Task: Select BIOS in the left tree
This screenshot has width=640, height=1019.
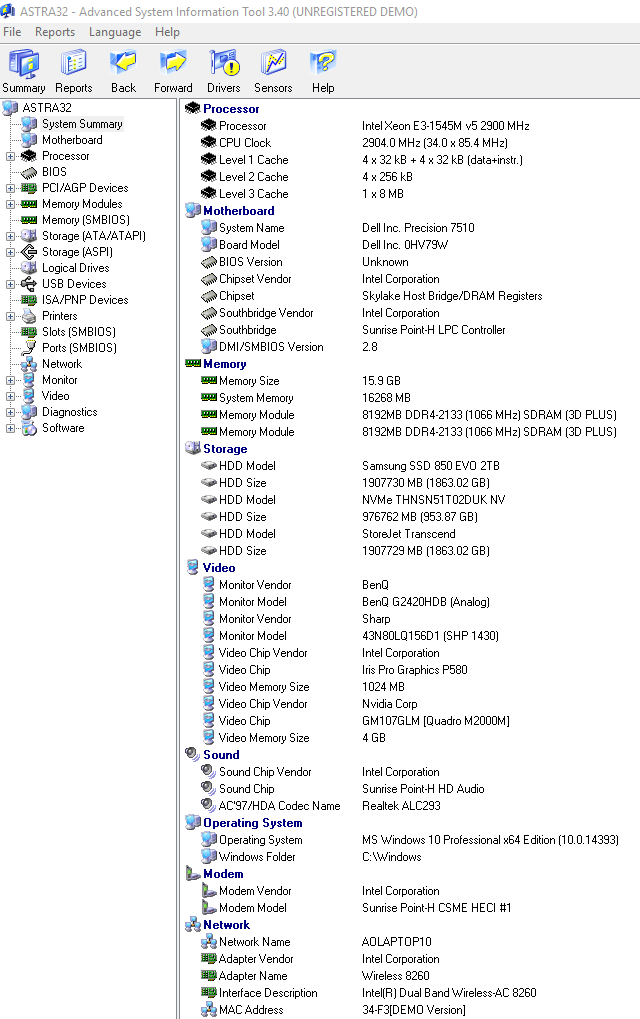Action: pos(54,172)
